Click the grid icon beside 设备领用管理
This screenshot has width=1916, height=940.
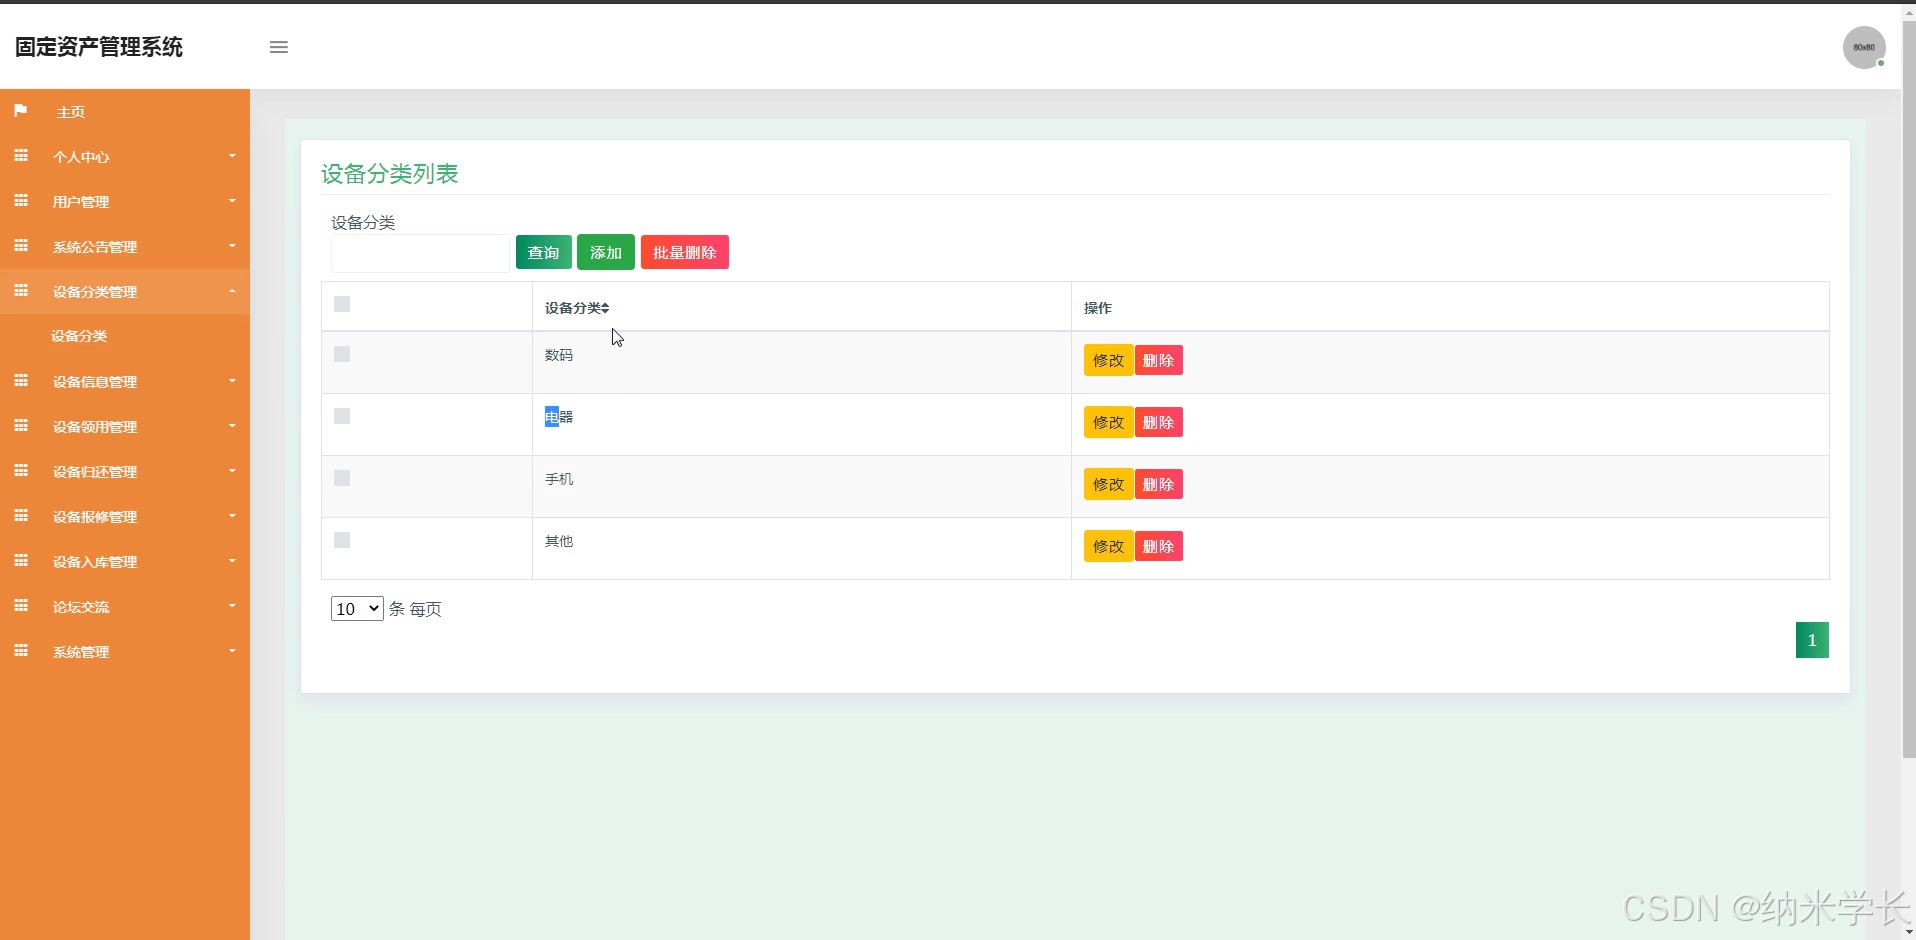coord(20,426)
